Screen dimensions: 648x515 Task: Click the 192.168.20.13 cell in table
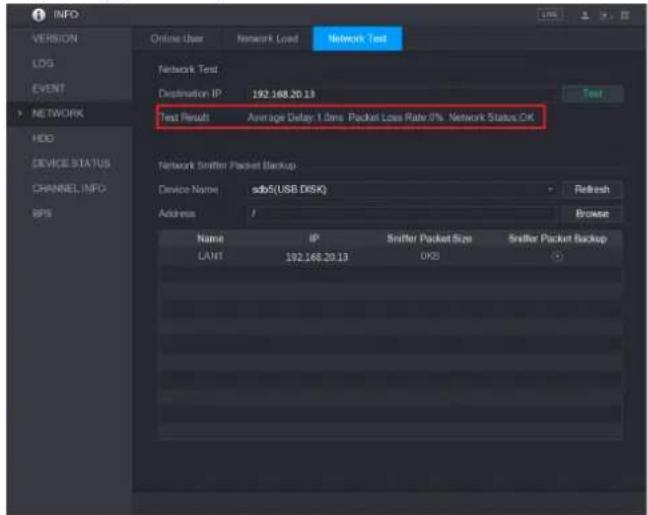[317, 257]
